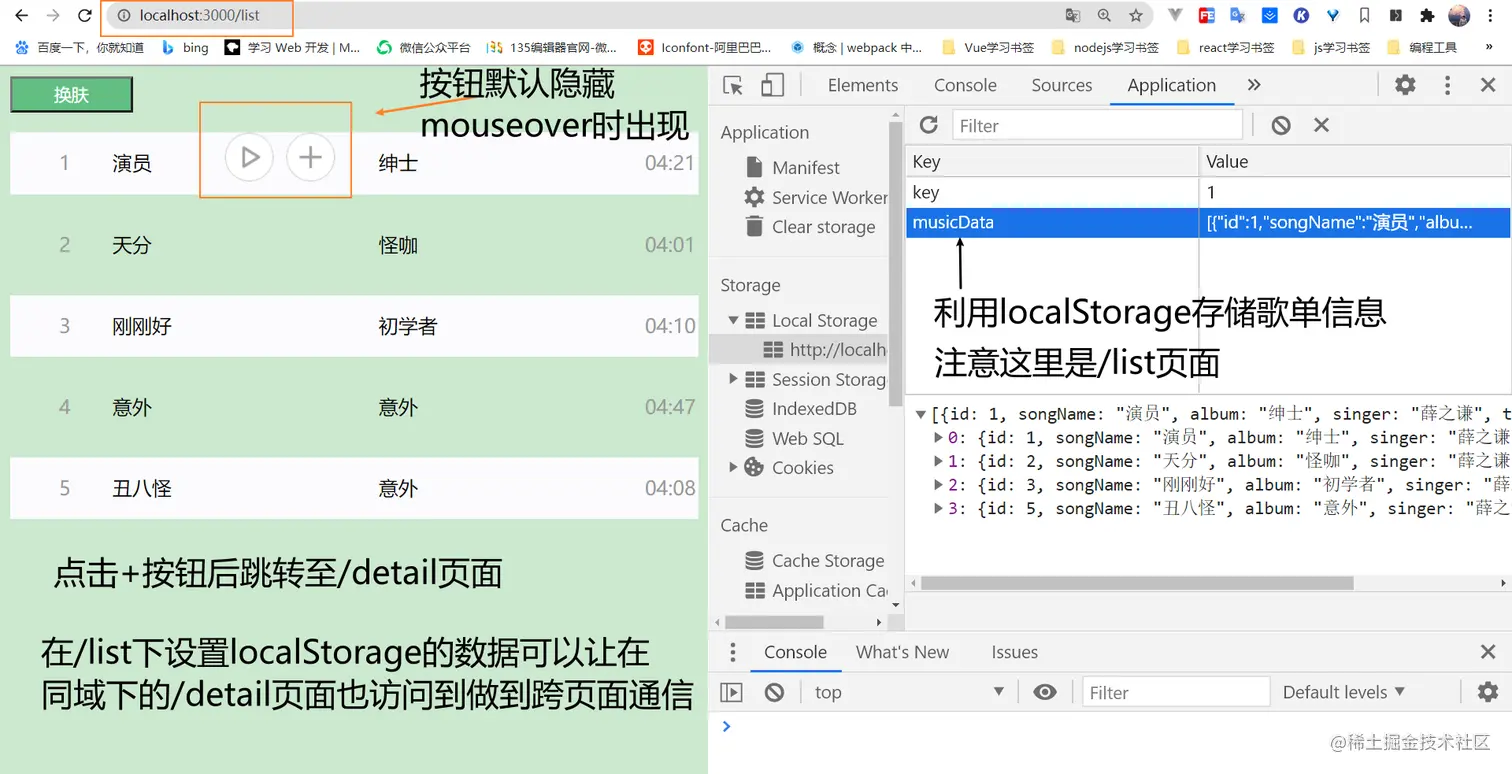Click the 换肤 button
The height and width of the screenshot is (774, 1512).
(71, 95)
